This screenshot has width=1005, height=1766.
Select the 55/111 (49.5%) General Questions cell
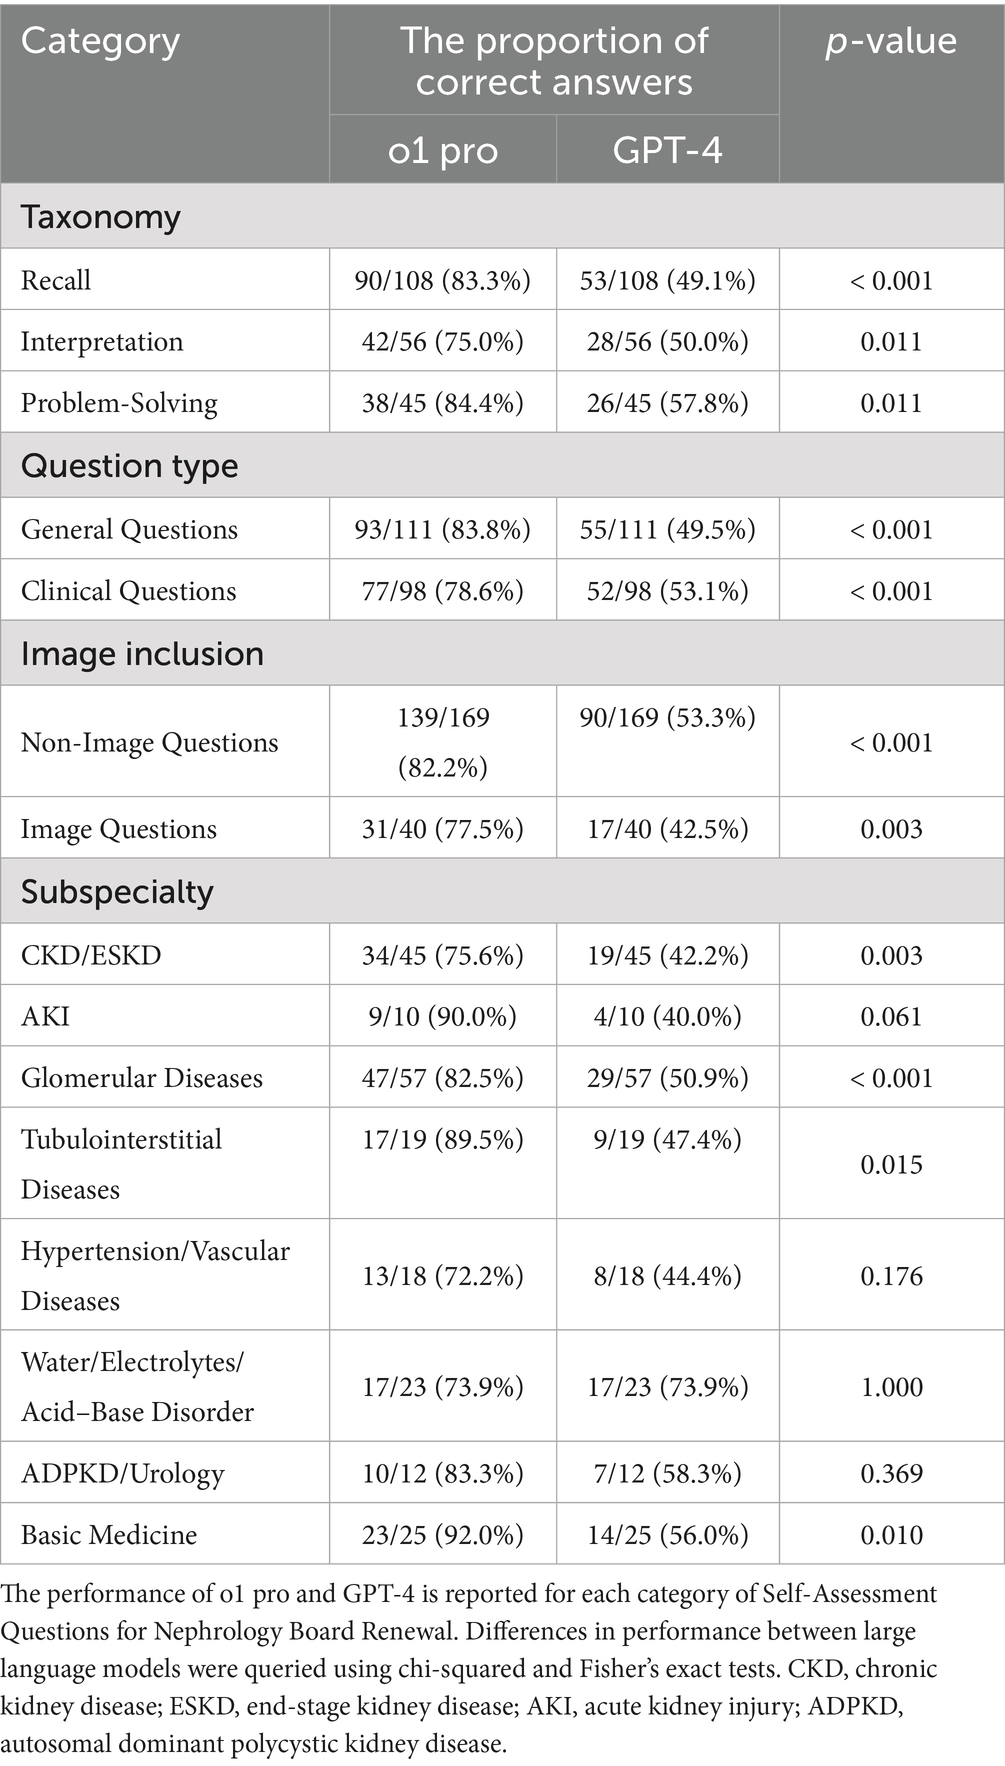coord(667,529)
